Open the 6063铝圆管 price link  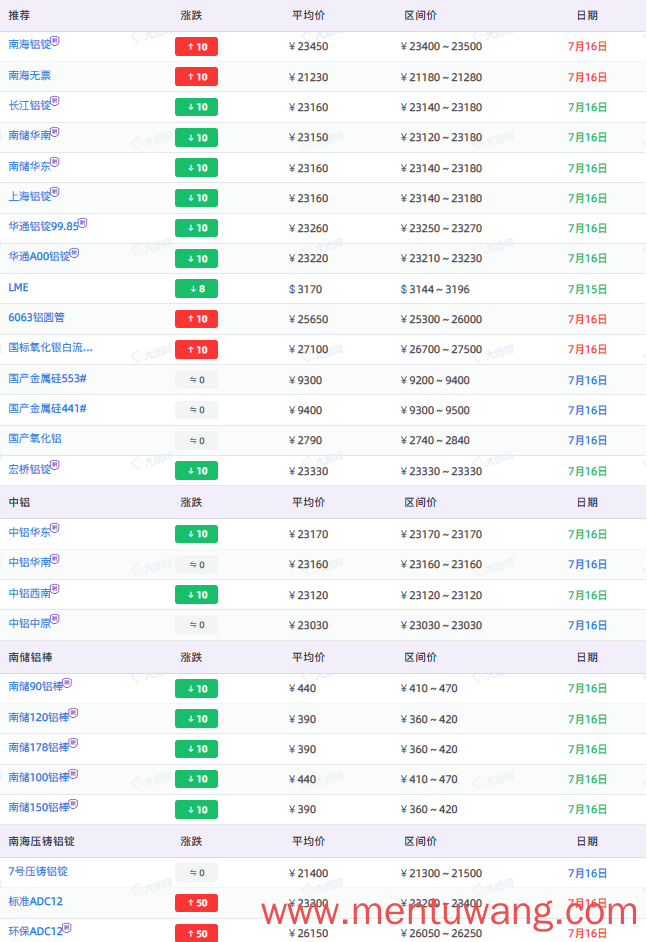(37, 318)
